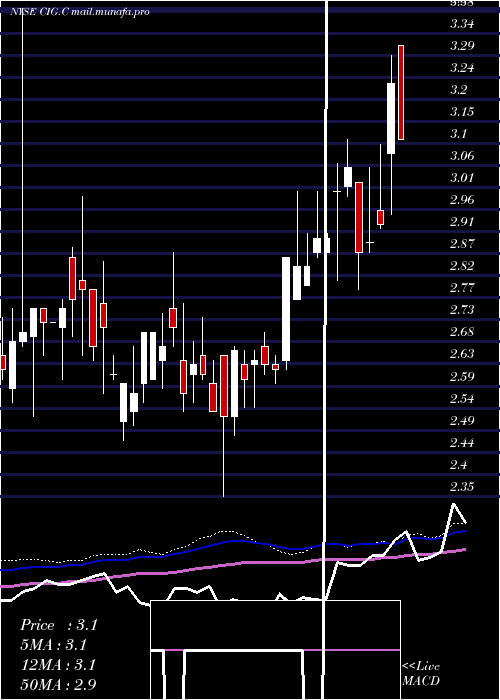Click the '12MA : 3.1' legend entry
Viewport: 500px width, 700px height.
58,665
